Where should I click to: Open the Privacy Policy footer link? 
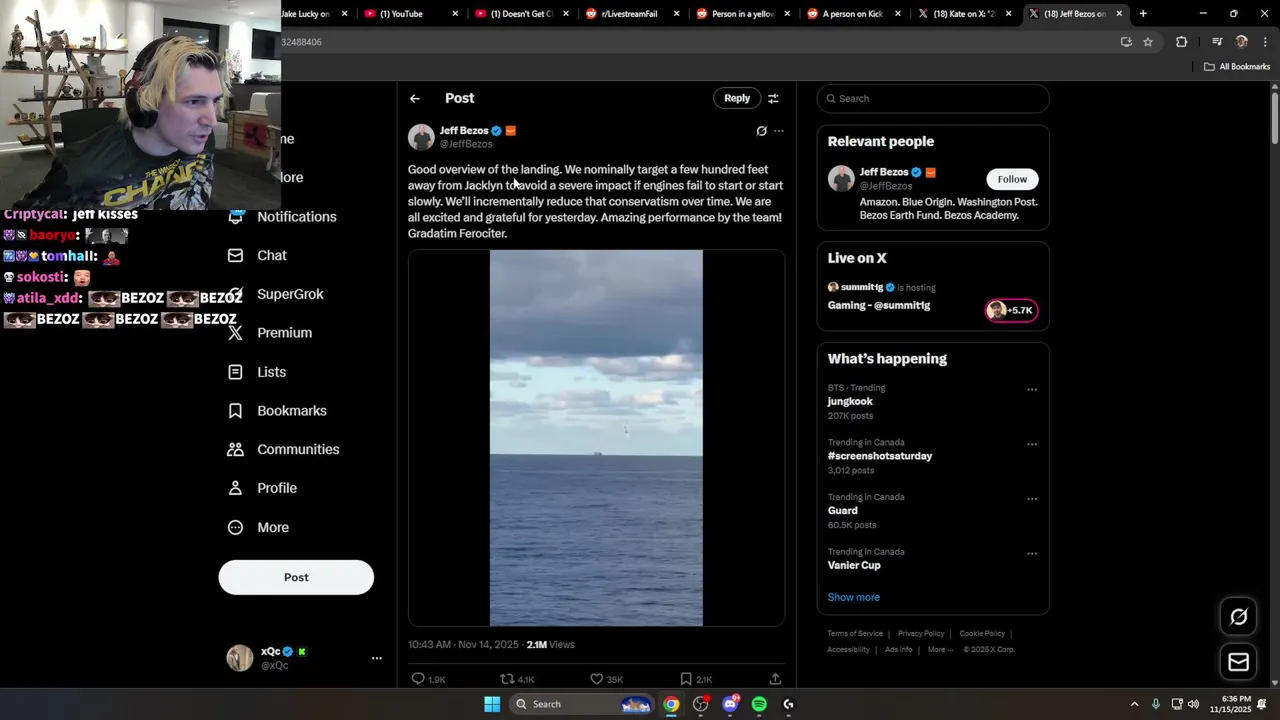921,633
